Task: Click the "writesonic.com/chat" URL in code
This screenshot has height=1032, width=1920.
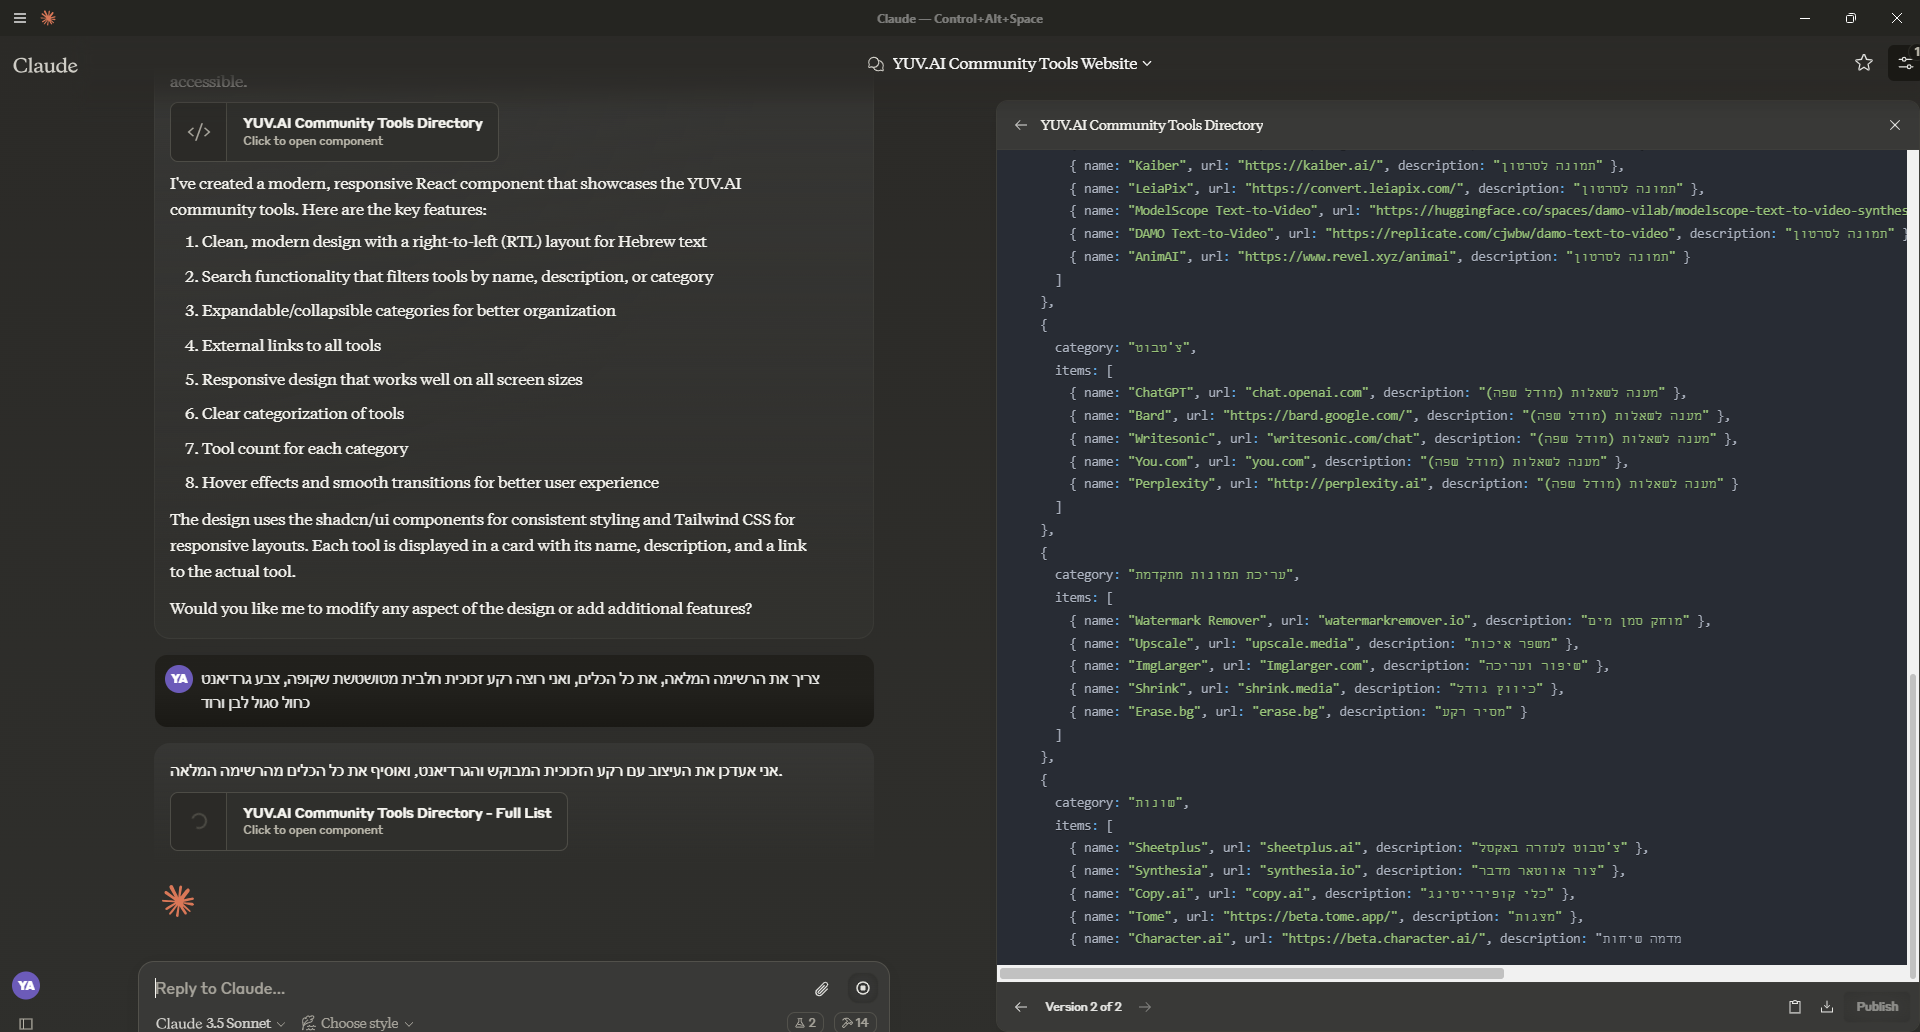Action: pos(1343,439)
